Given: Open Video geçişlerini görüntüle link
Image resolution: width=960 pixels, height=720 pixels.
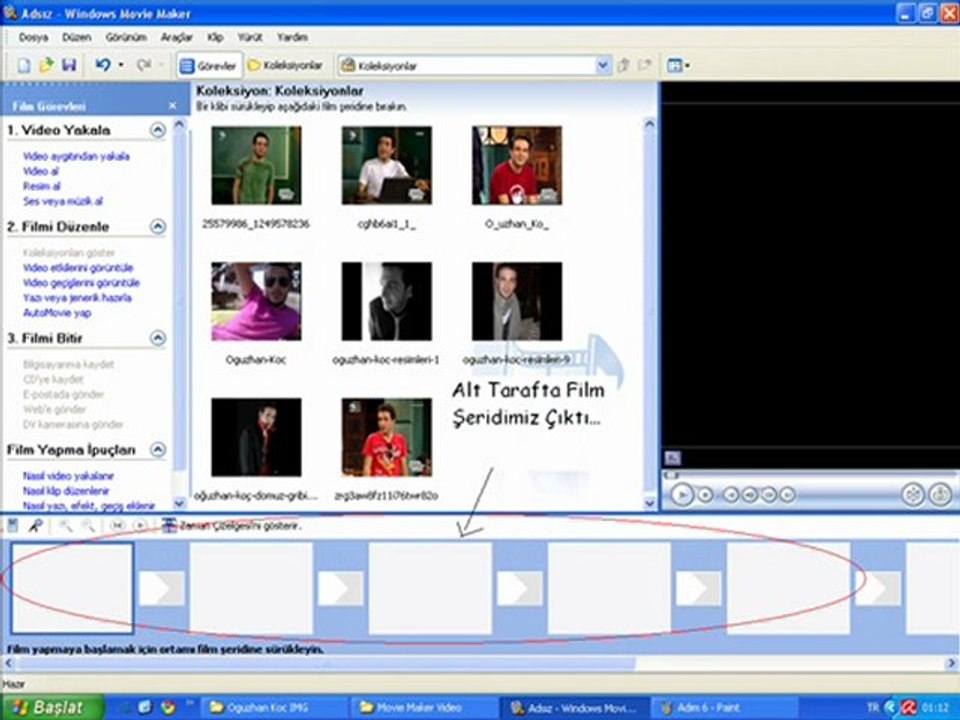Looking at the screenshot, I should click(81, 283).
